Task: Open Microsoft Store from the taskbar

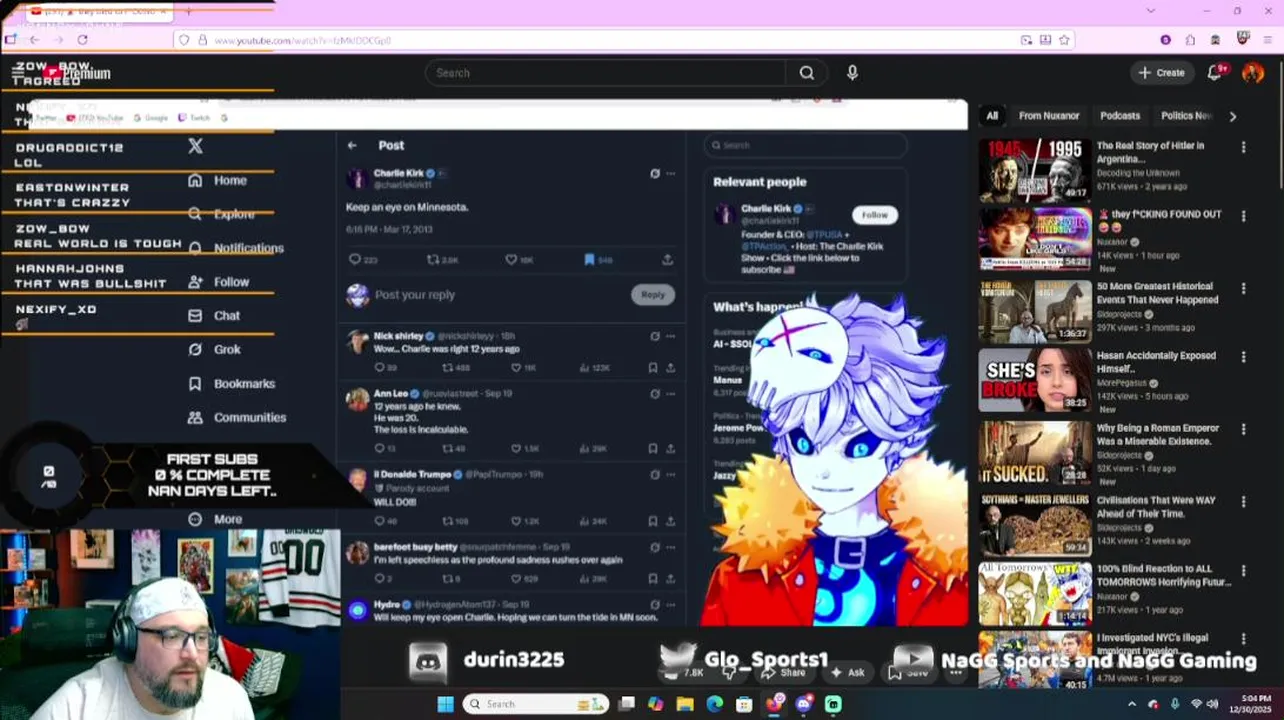Action: click(744, 704)
